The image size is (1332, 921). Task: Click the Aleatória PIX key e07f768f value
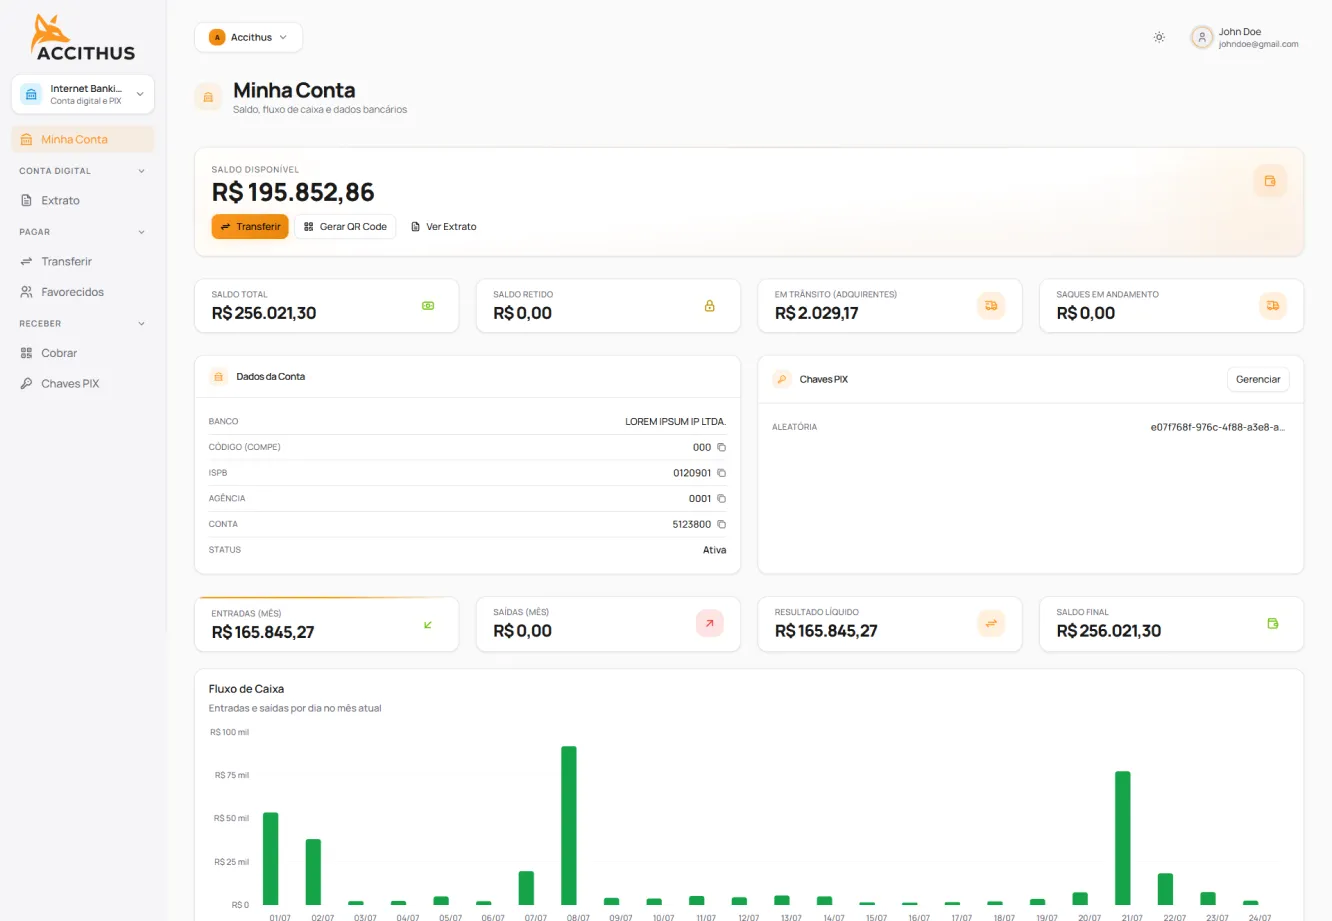(1218, 427)
